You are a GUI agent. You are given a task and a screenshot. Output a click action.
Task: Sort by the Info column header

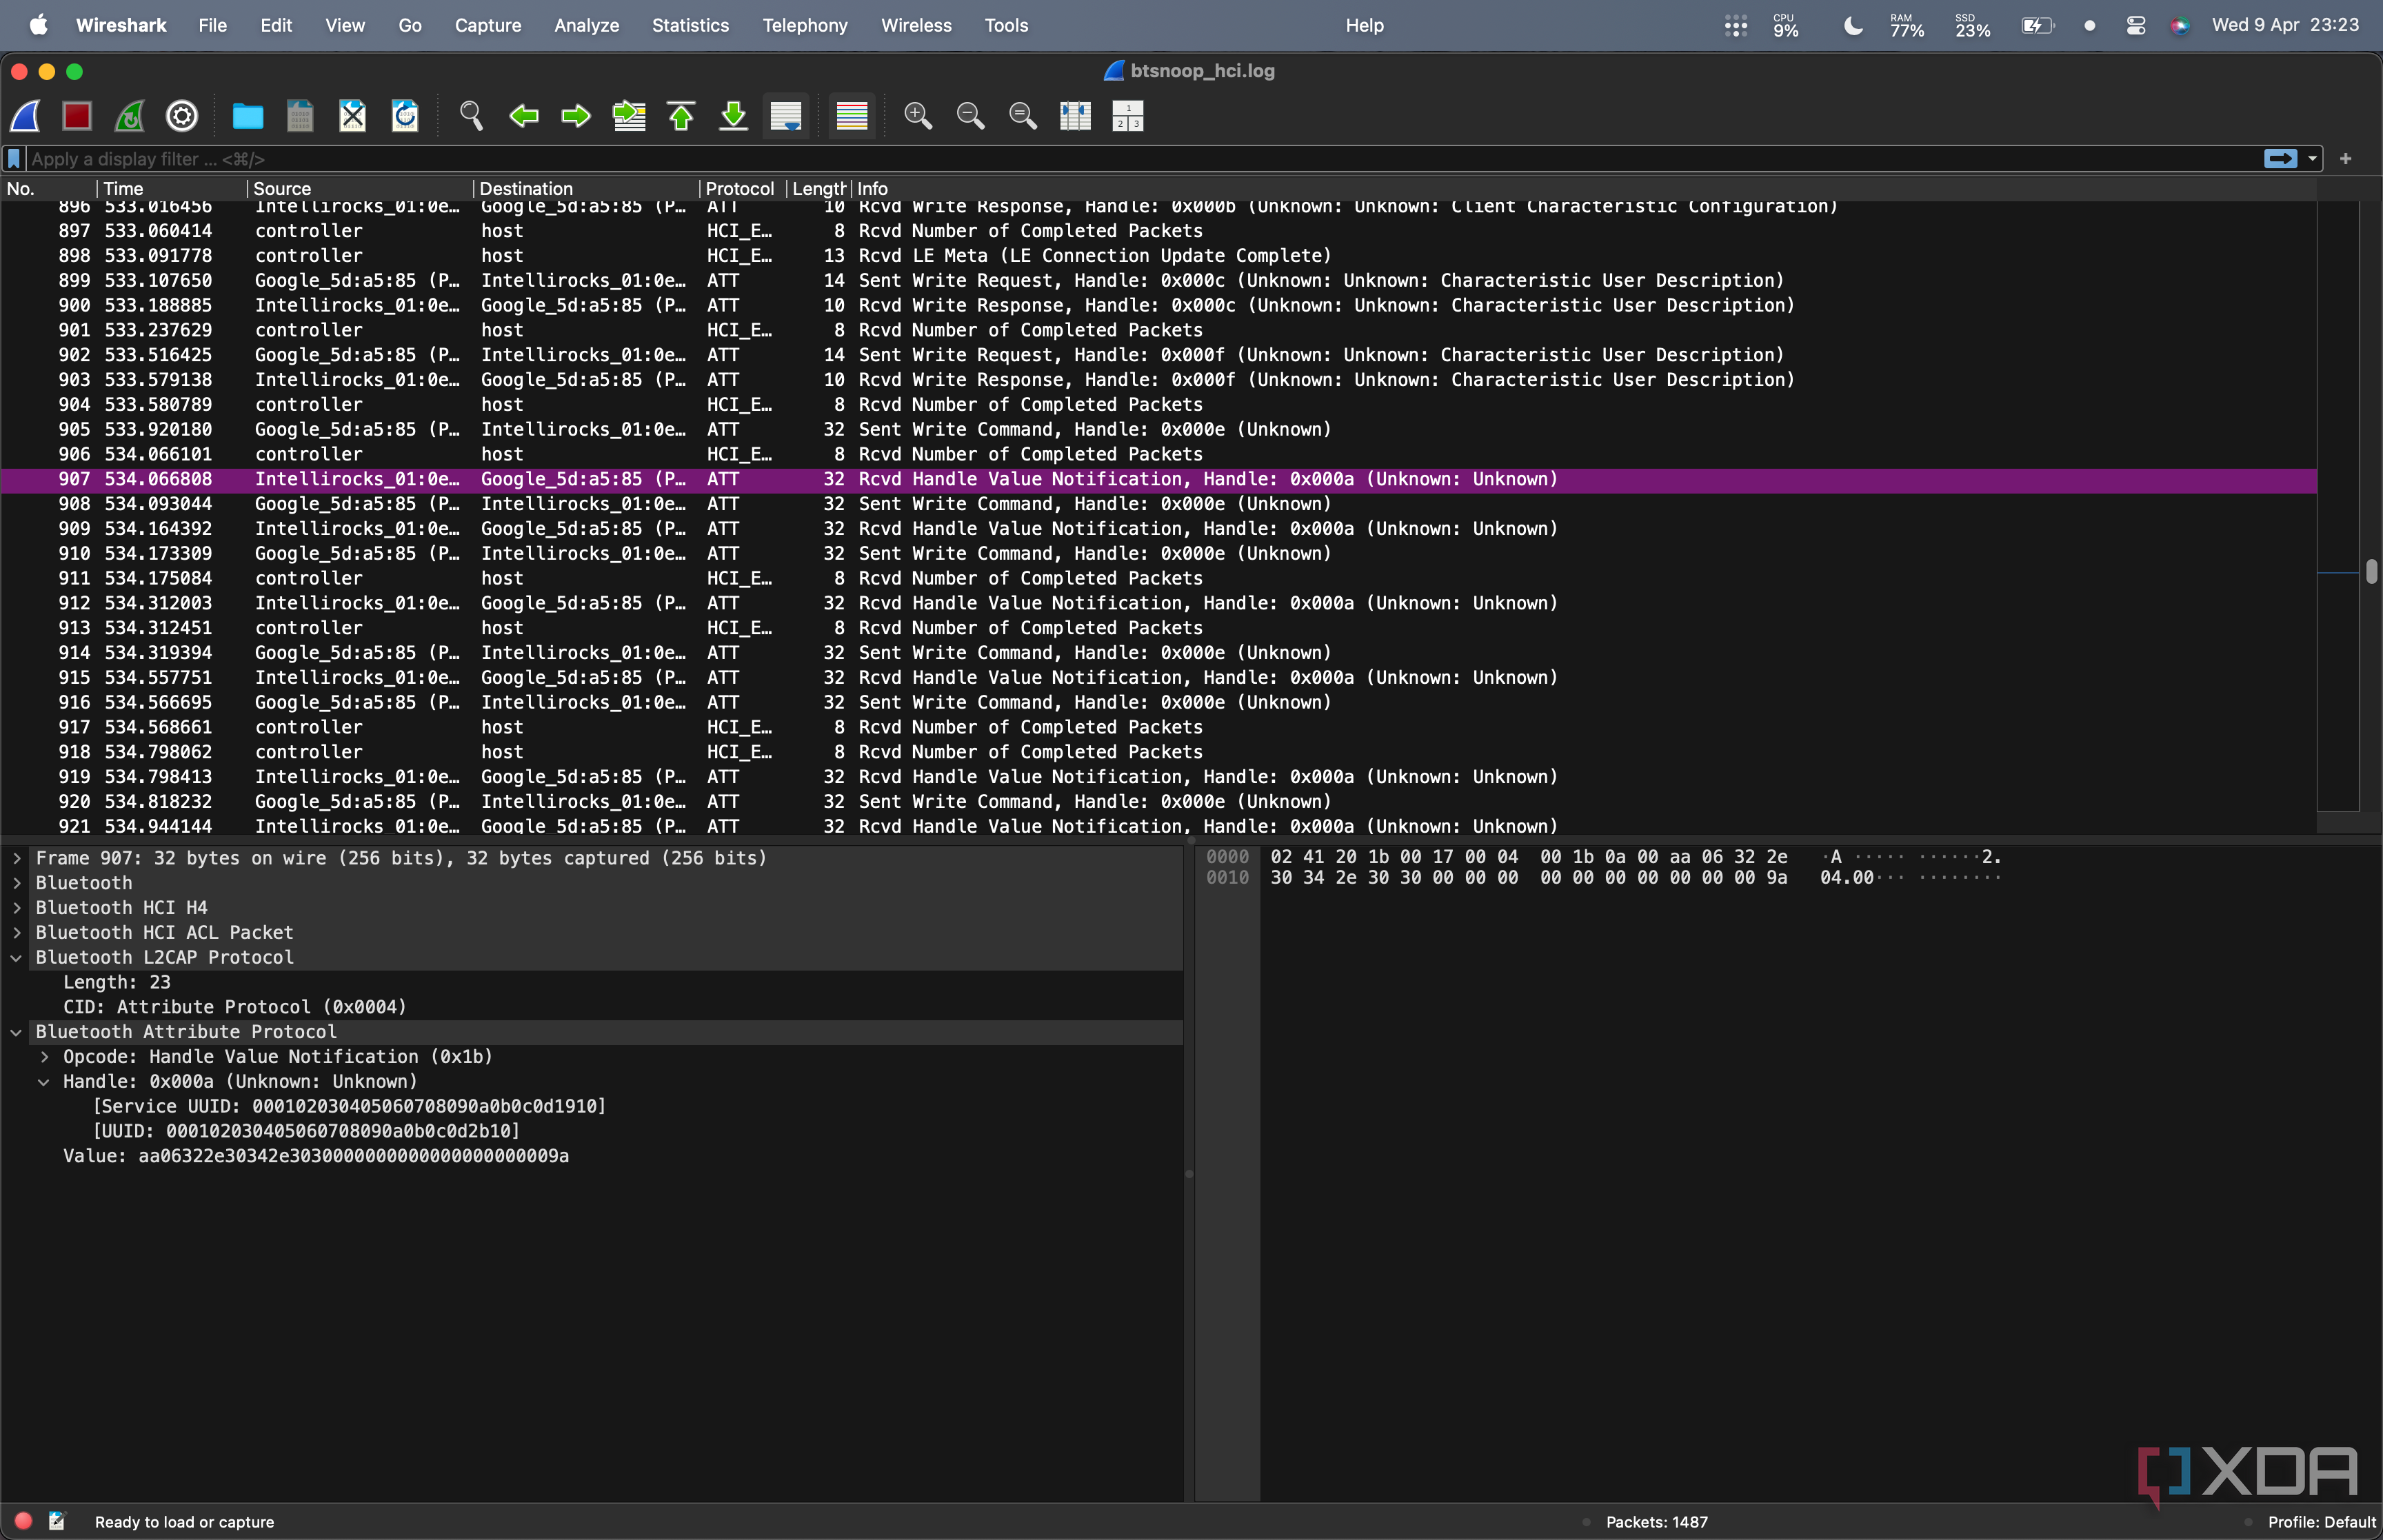[1585, 189]
